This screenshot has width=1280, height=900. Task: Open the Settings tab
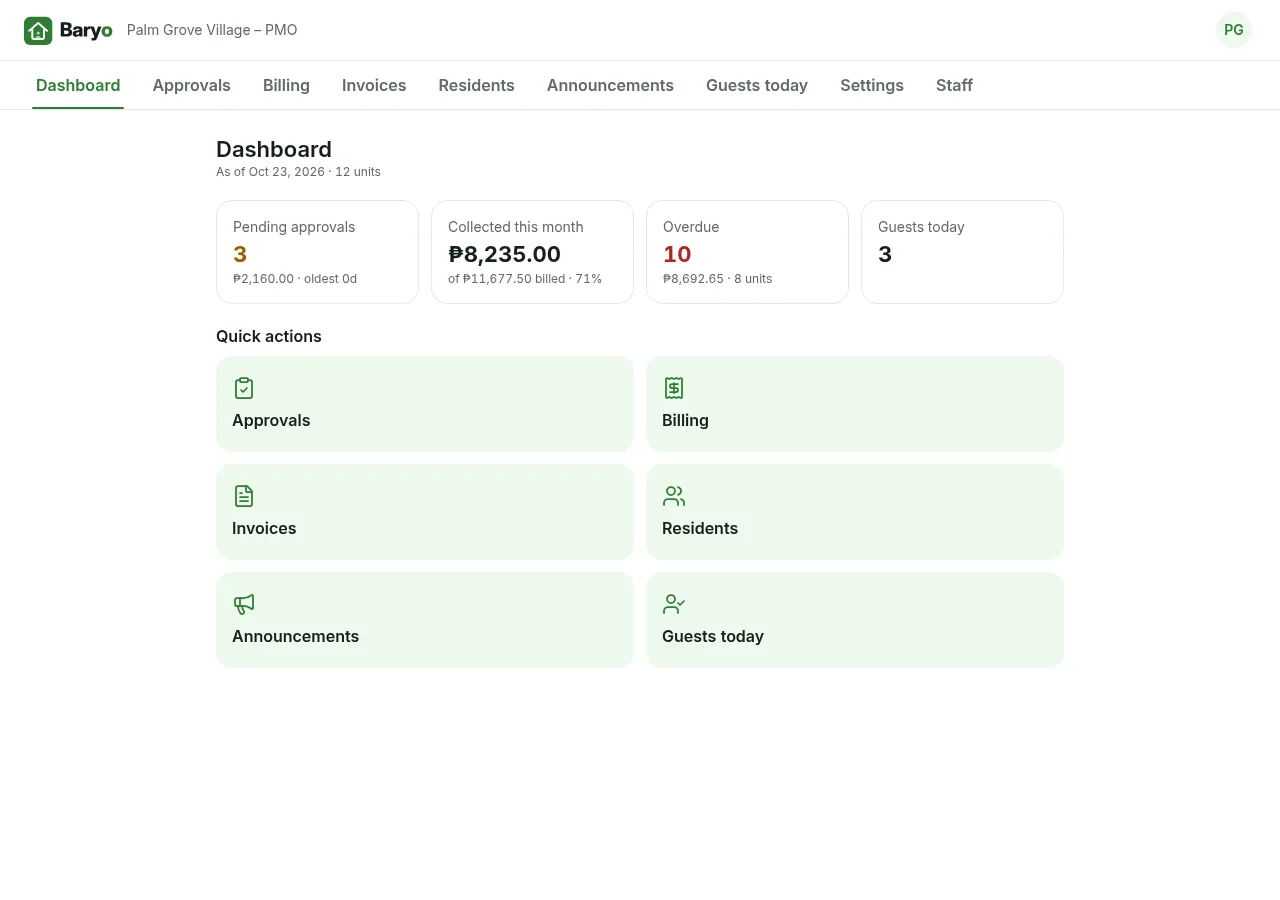tap(872, 85)
